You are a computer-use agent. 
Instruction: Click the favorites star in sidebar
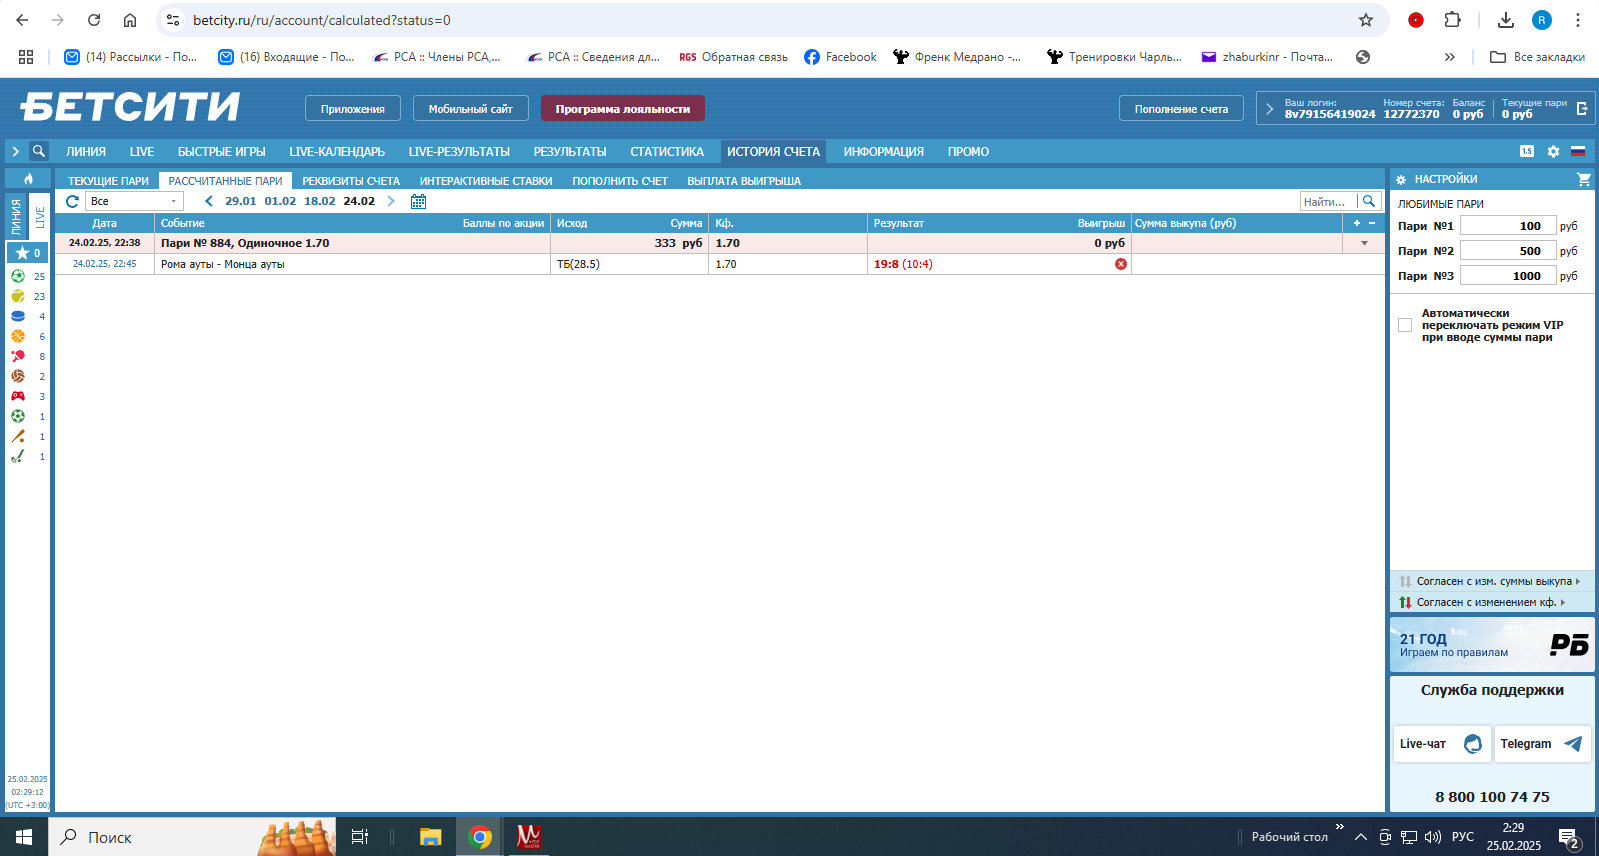[x=23, y=253]
